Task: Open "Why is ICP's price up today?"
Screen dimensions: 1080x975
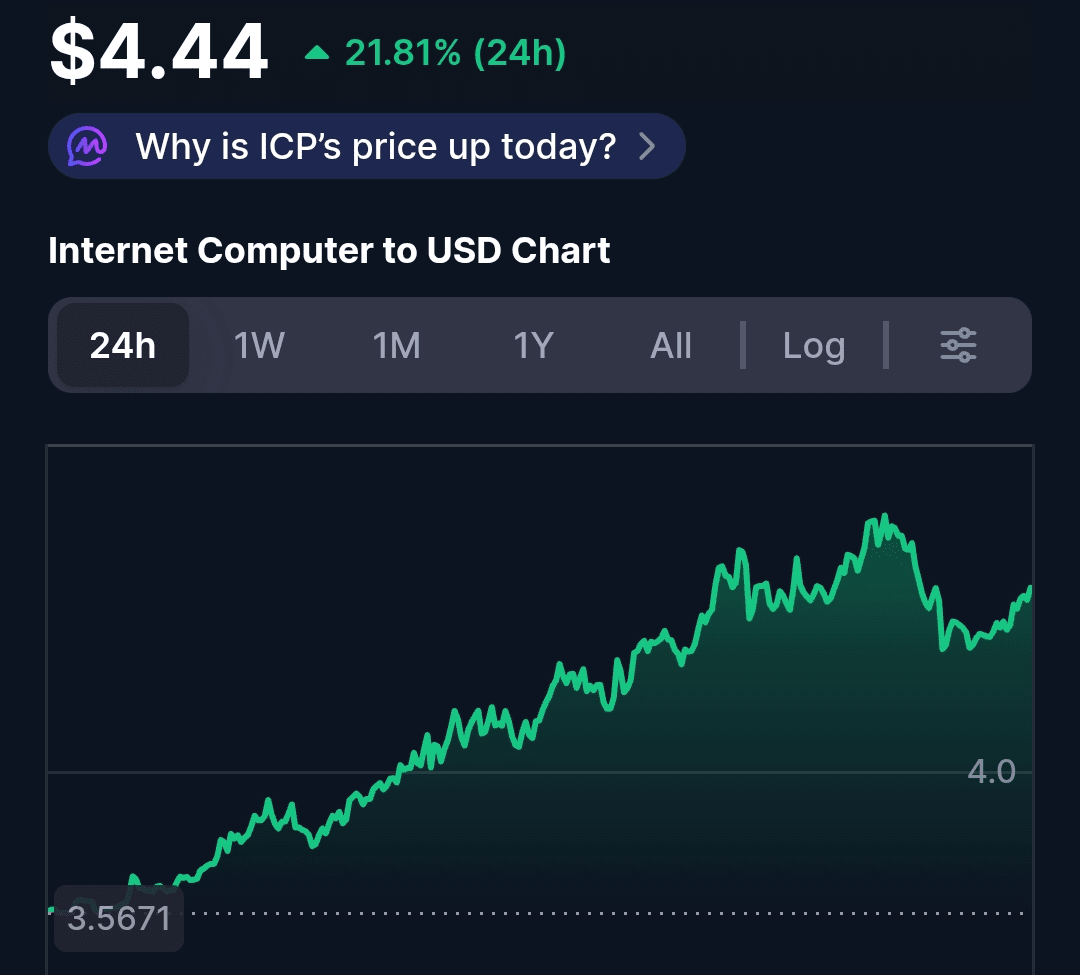Action: tap(375, 147)
